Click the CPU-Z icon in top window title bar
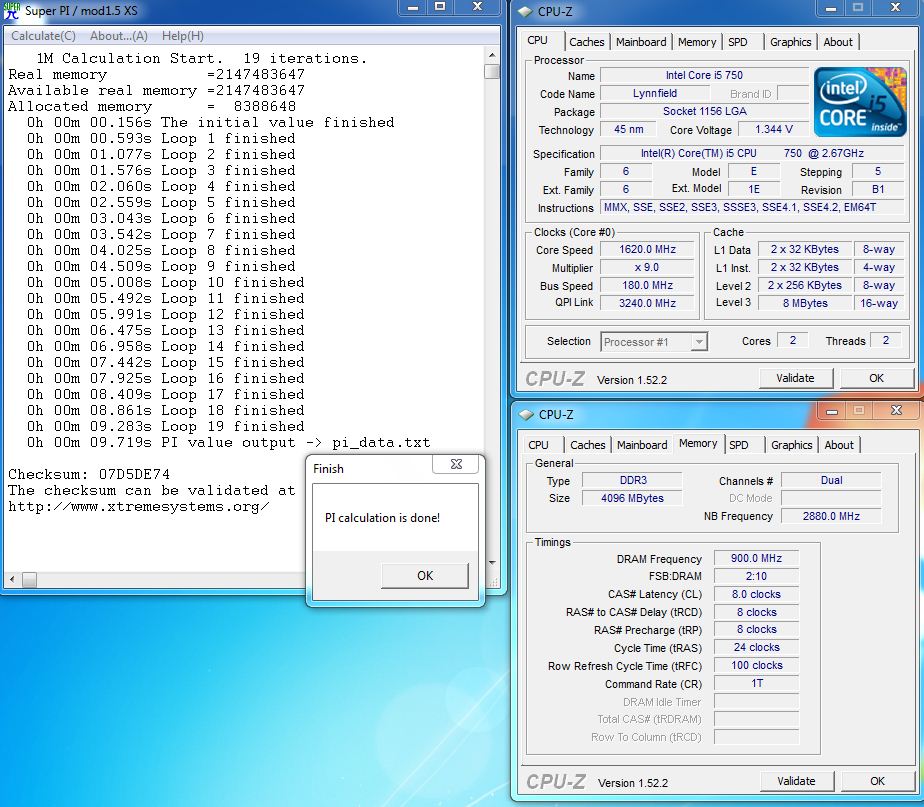 [525, 11]
